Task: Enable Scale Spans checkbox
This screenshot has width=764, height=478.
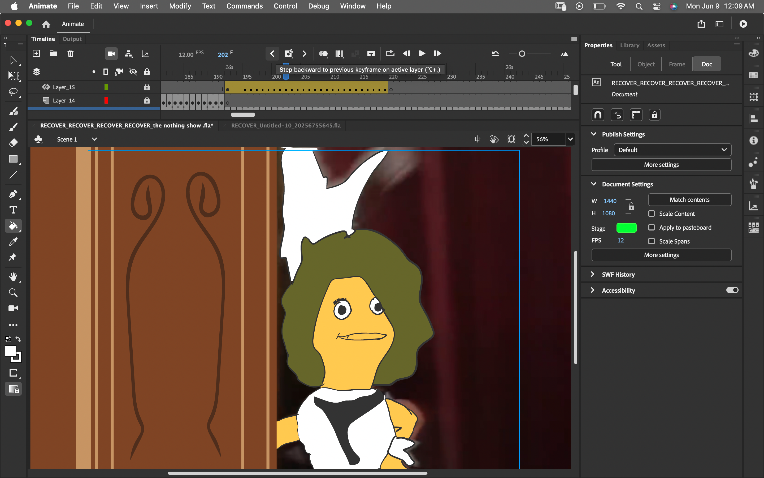Action: point(651,241)
